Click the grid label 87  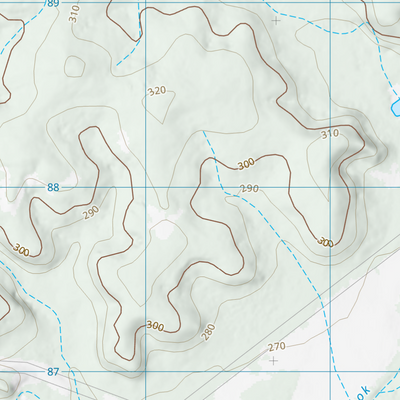[x=53, y=372]
